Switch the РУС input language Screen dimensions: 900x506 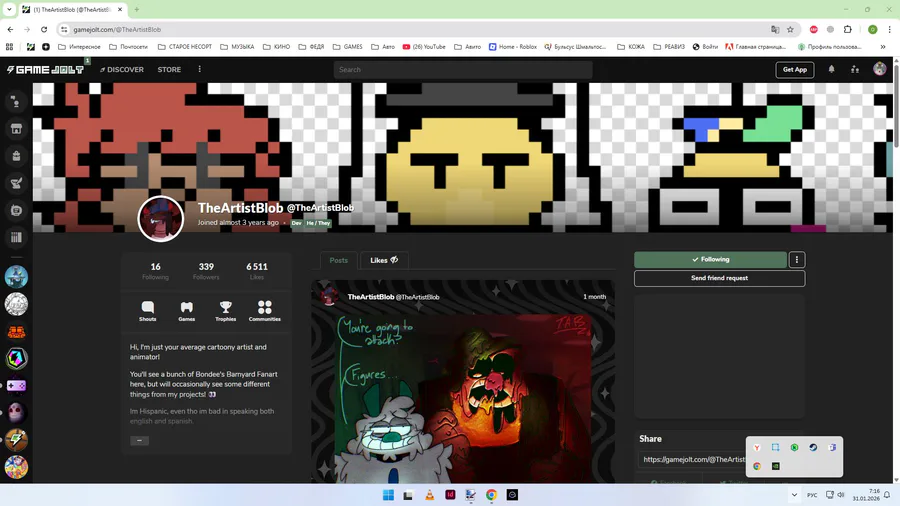[812, 495]
